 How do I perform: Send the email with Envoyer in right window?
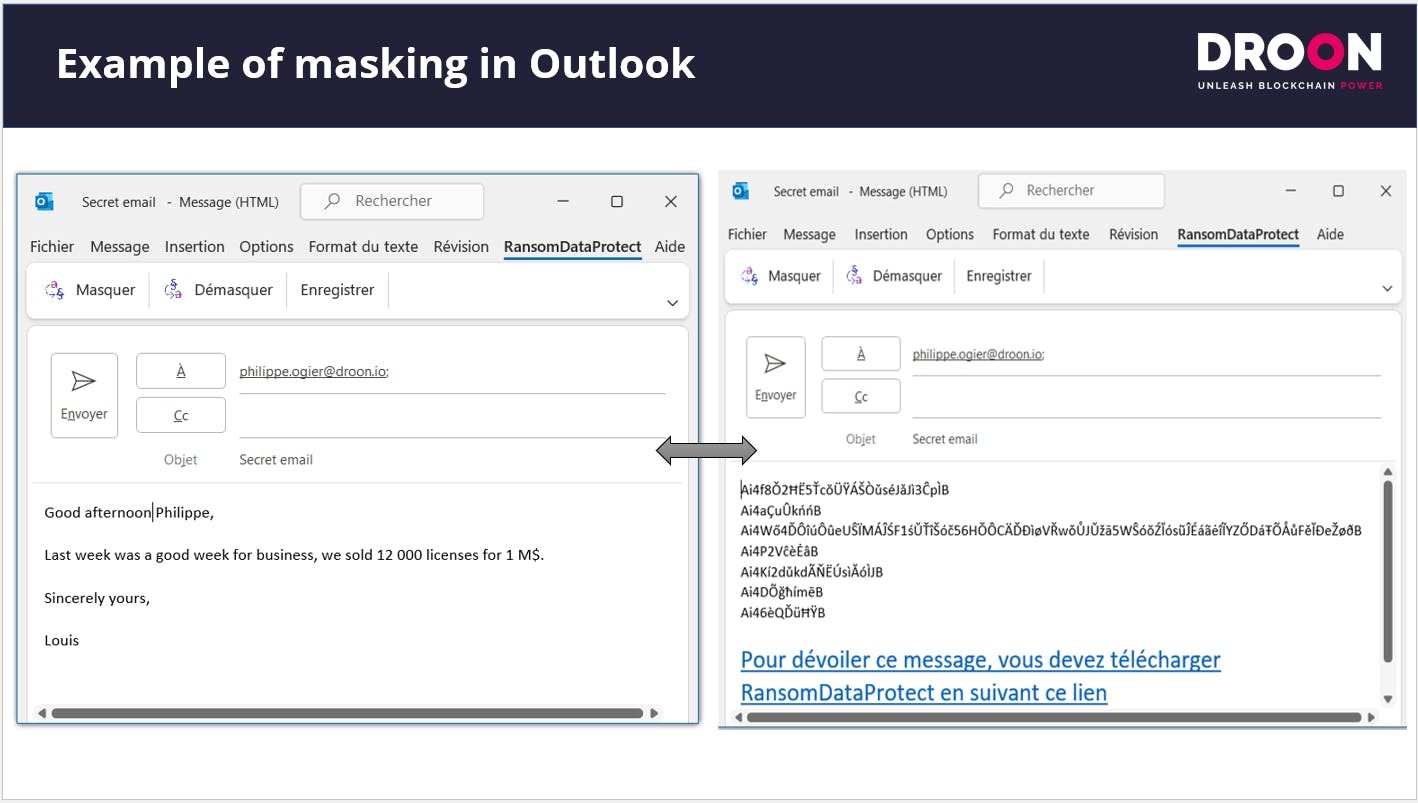pos(775,377)
